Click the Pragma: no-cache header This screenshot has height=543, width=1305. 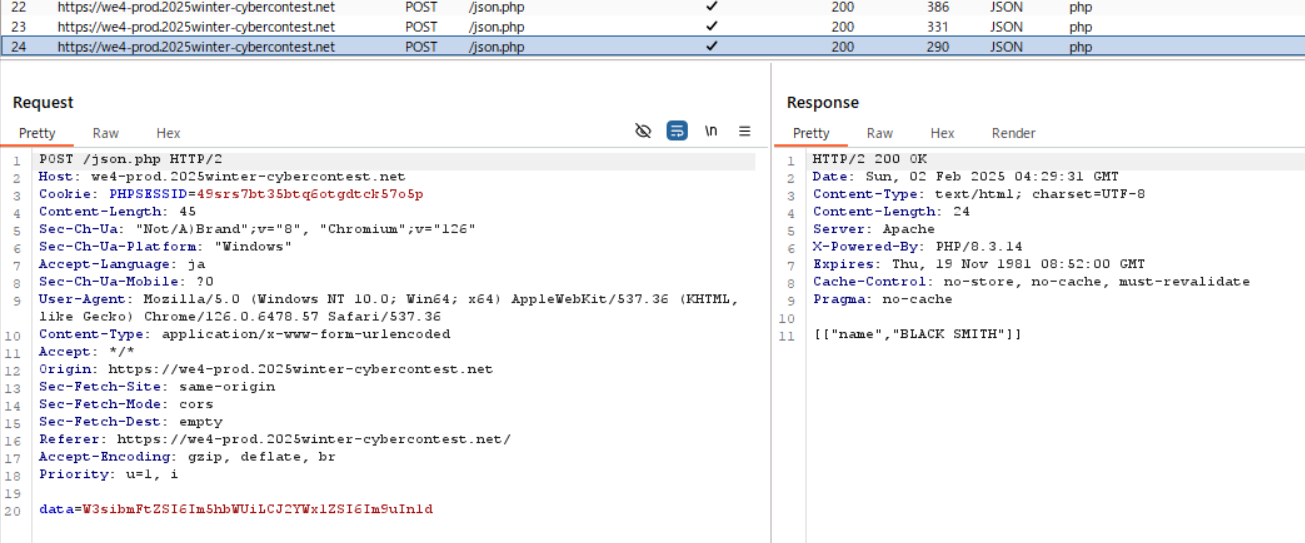883,299
